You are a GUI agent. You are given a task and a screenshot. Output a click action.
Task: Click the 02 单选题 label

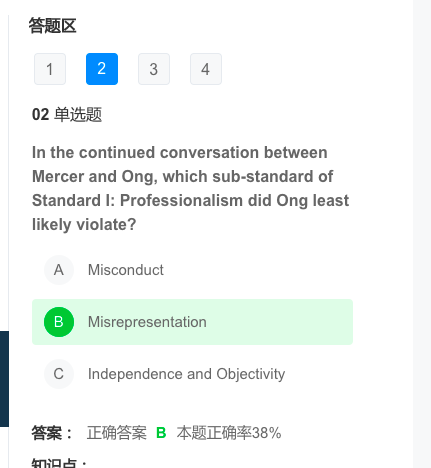coord(67,114)
